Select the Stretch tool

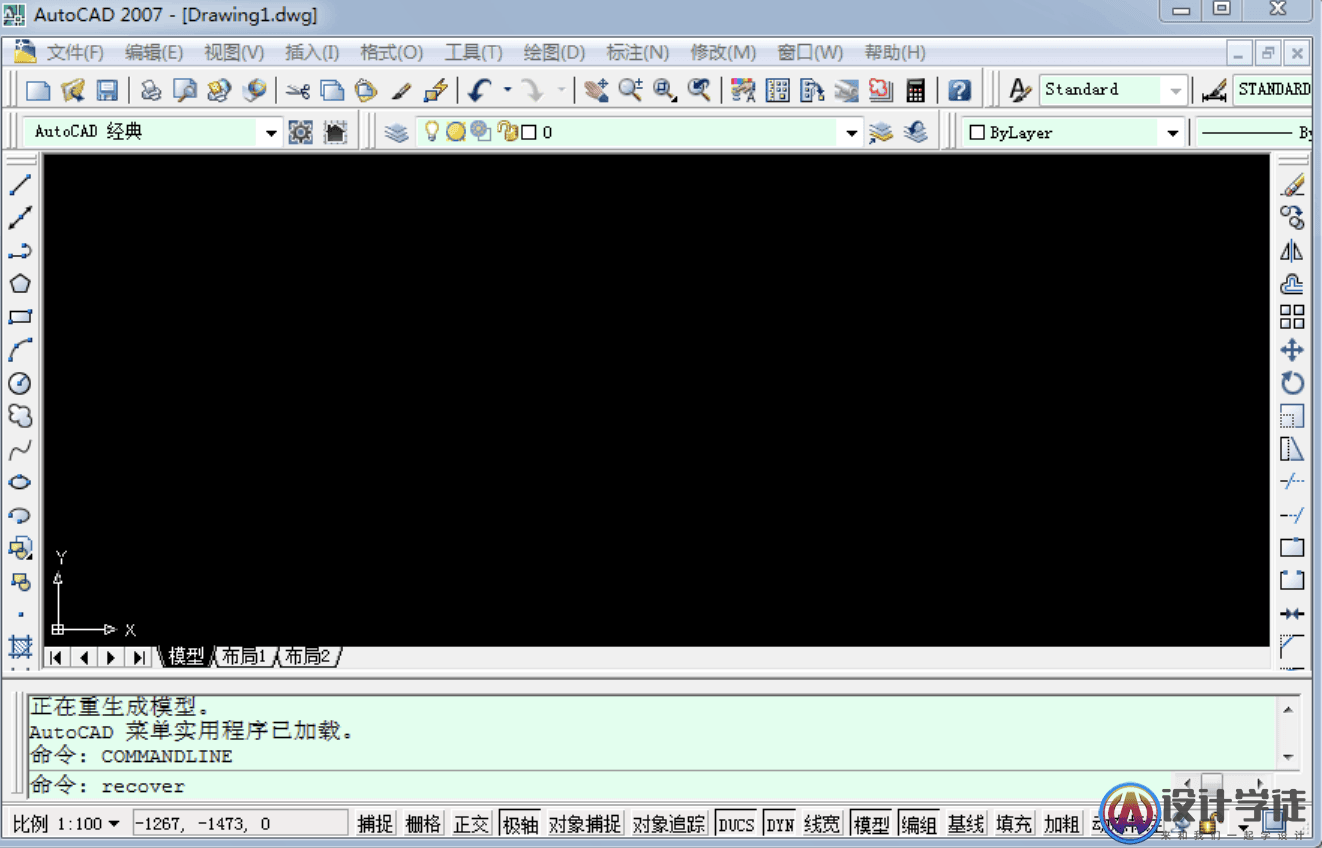(1292, 449)
